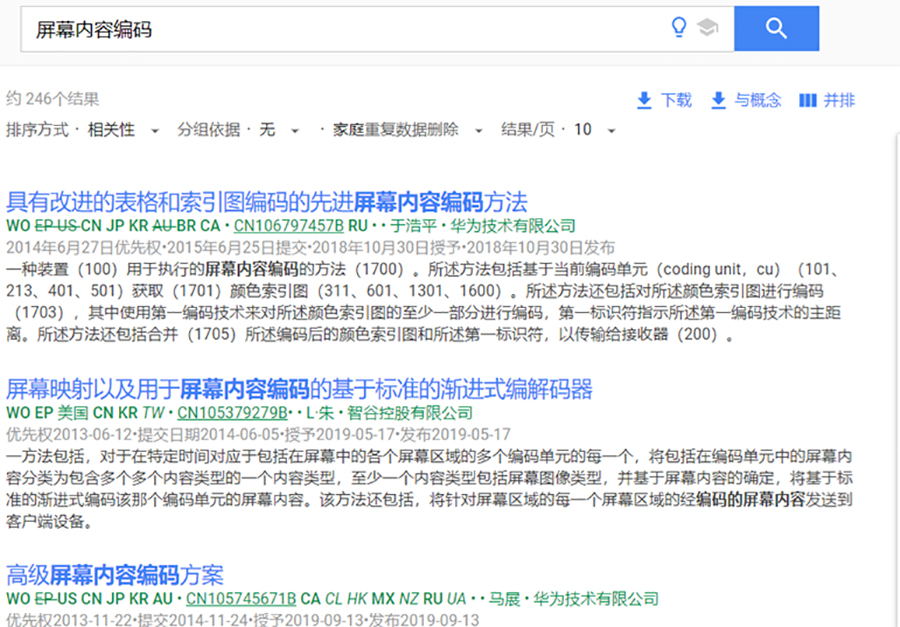
Task: Click the blue magnifier search button
Action: (x=776, y=29)
